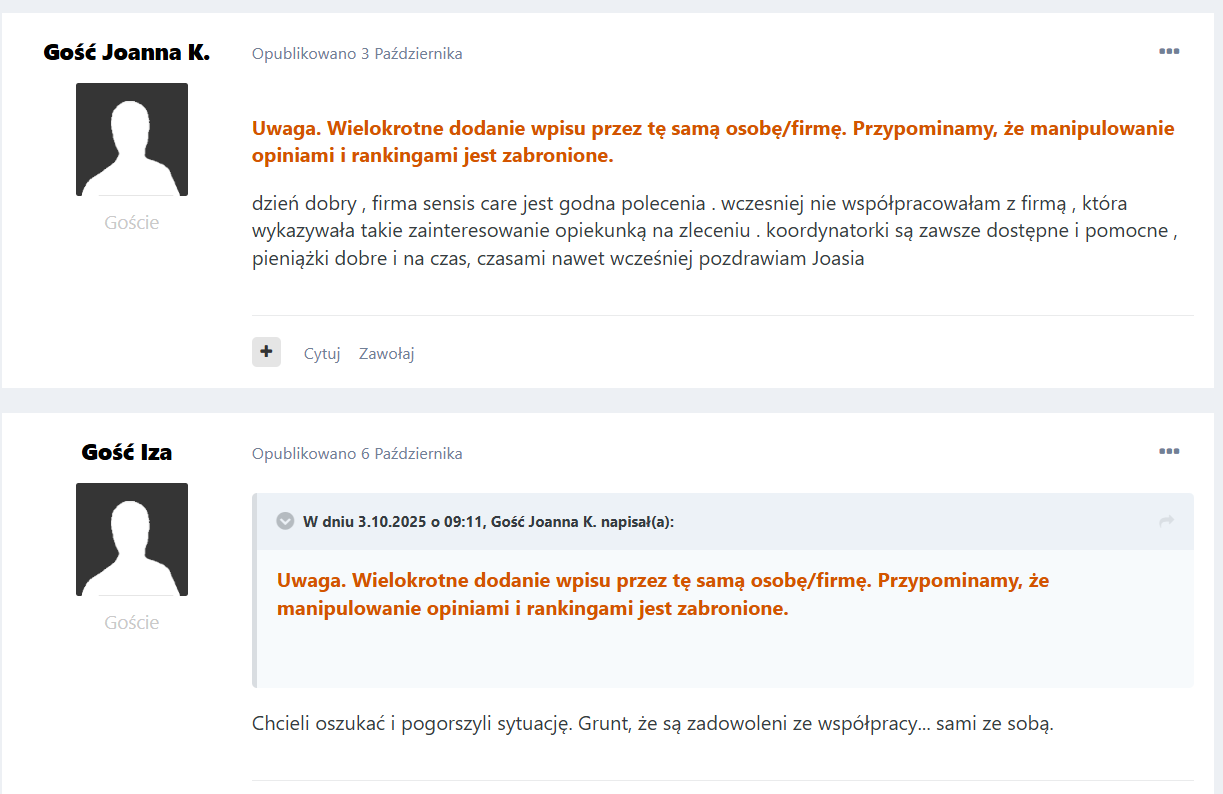Click Gość Joanna K.'s avatar image
This screenshot has height=794, width=1223.
click(x=132, y=139)
